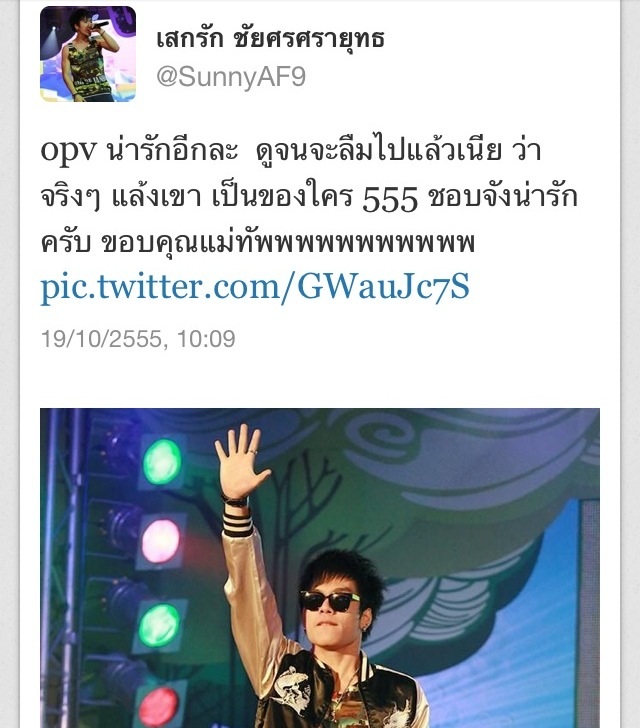Tap the sunglasses on the performer's face
This screenshot has height=728, width=640.
(329, 601)
